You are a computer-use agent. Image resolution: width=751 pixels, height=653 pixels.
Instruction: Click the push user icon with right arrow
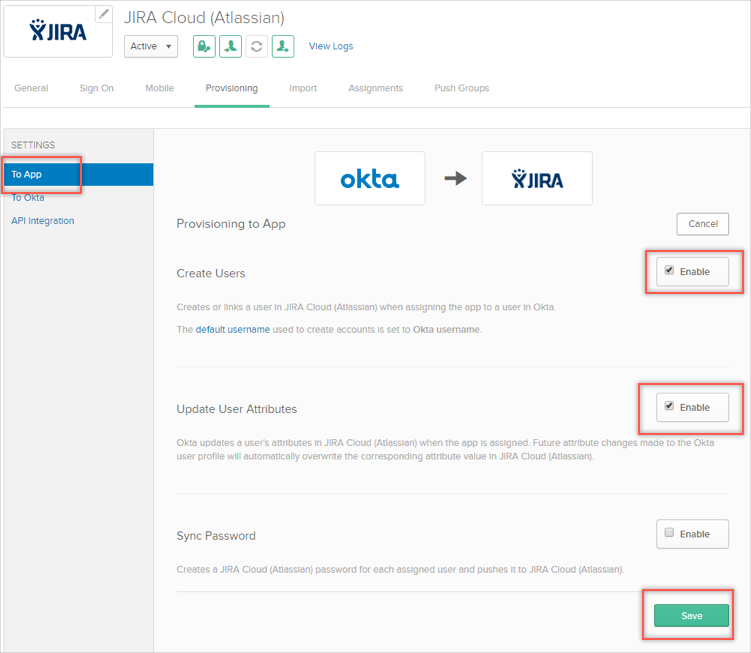pos(283,46)
